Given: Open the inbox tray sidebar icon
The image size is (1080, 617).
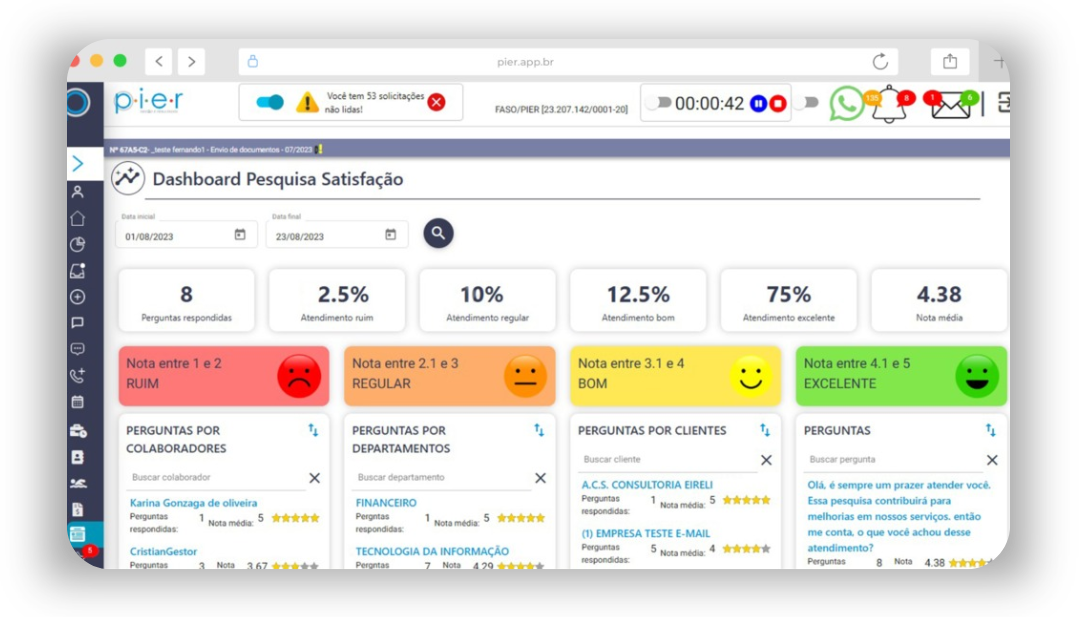Looking at the screenshot, I should (78, 271).
